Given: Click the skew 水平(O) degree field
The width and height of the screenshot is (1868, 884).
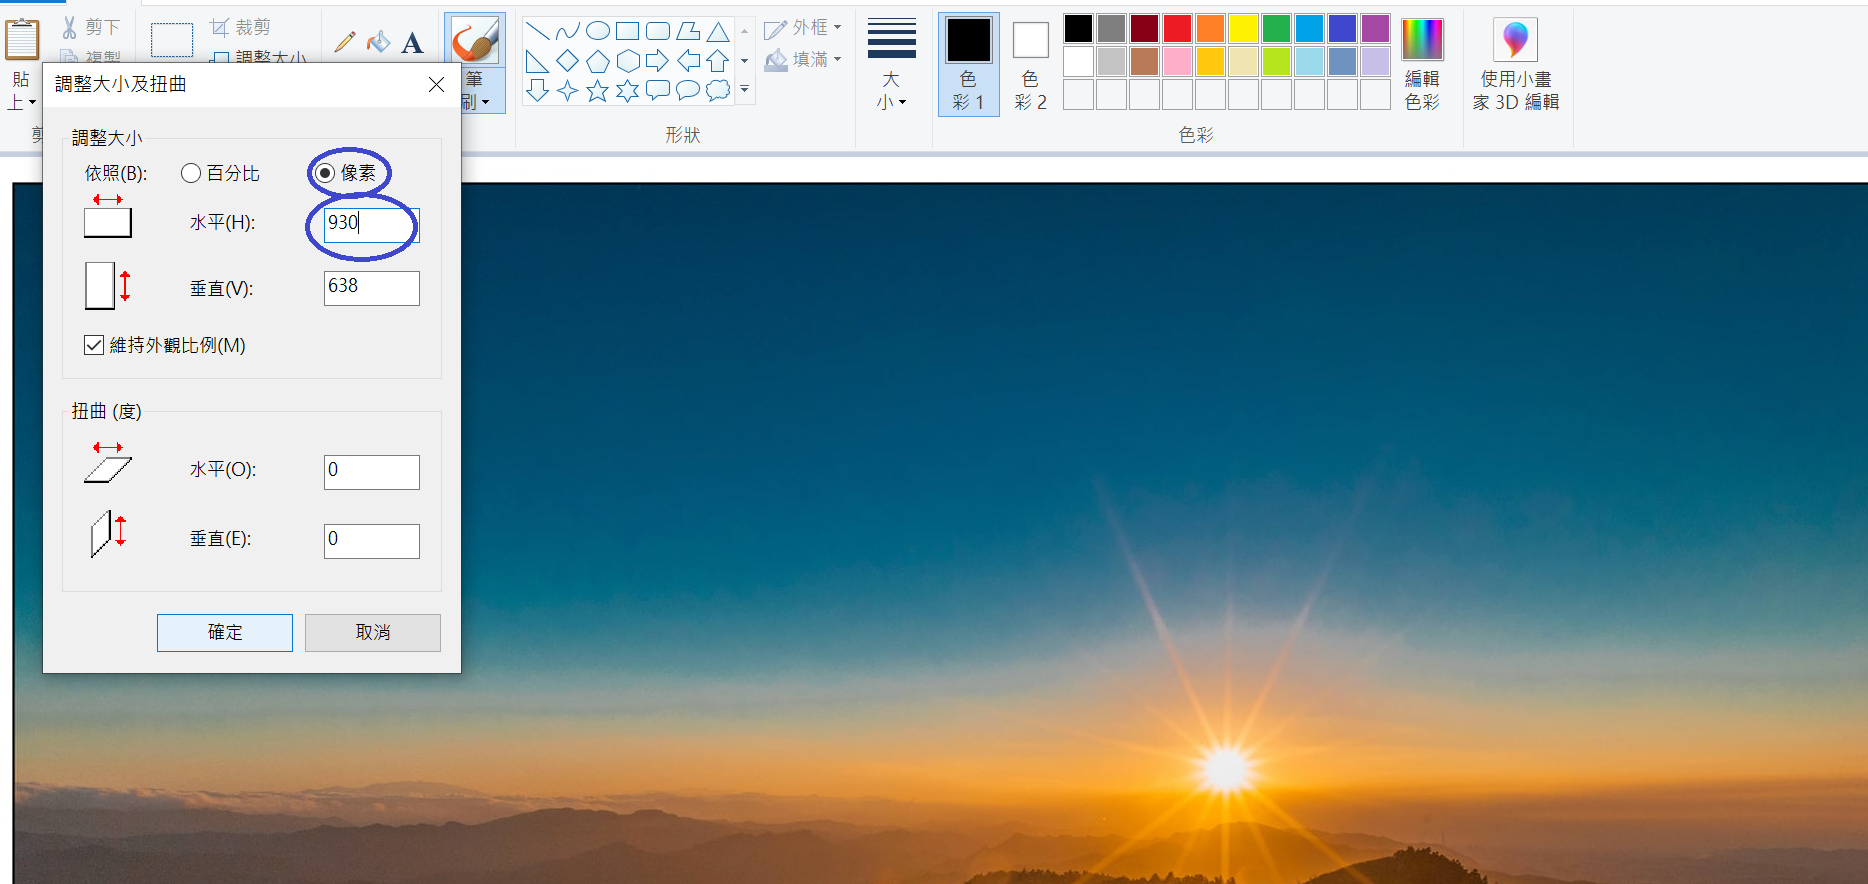Looking at the screenshot, I should (x=372, y=472).
